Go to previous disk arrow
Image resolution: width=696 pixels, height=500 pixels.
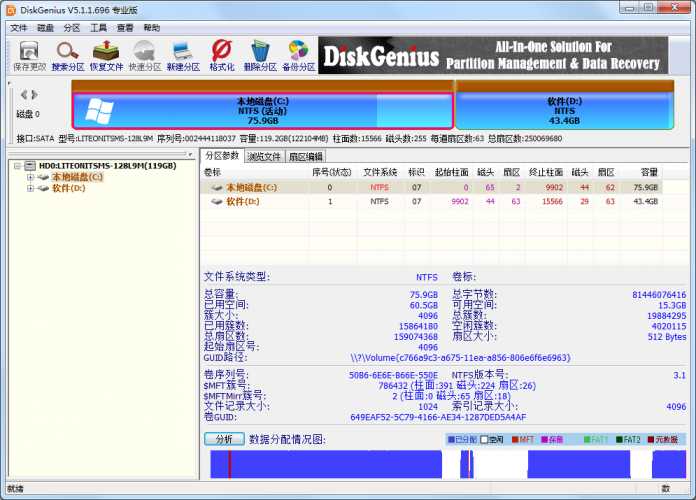point(24,95)
